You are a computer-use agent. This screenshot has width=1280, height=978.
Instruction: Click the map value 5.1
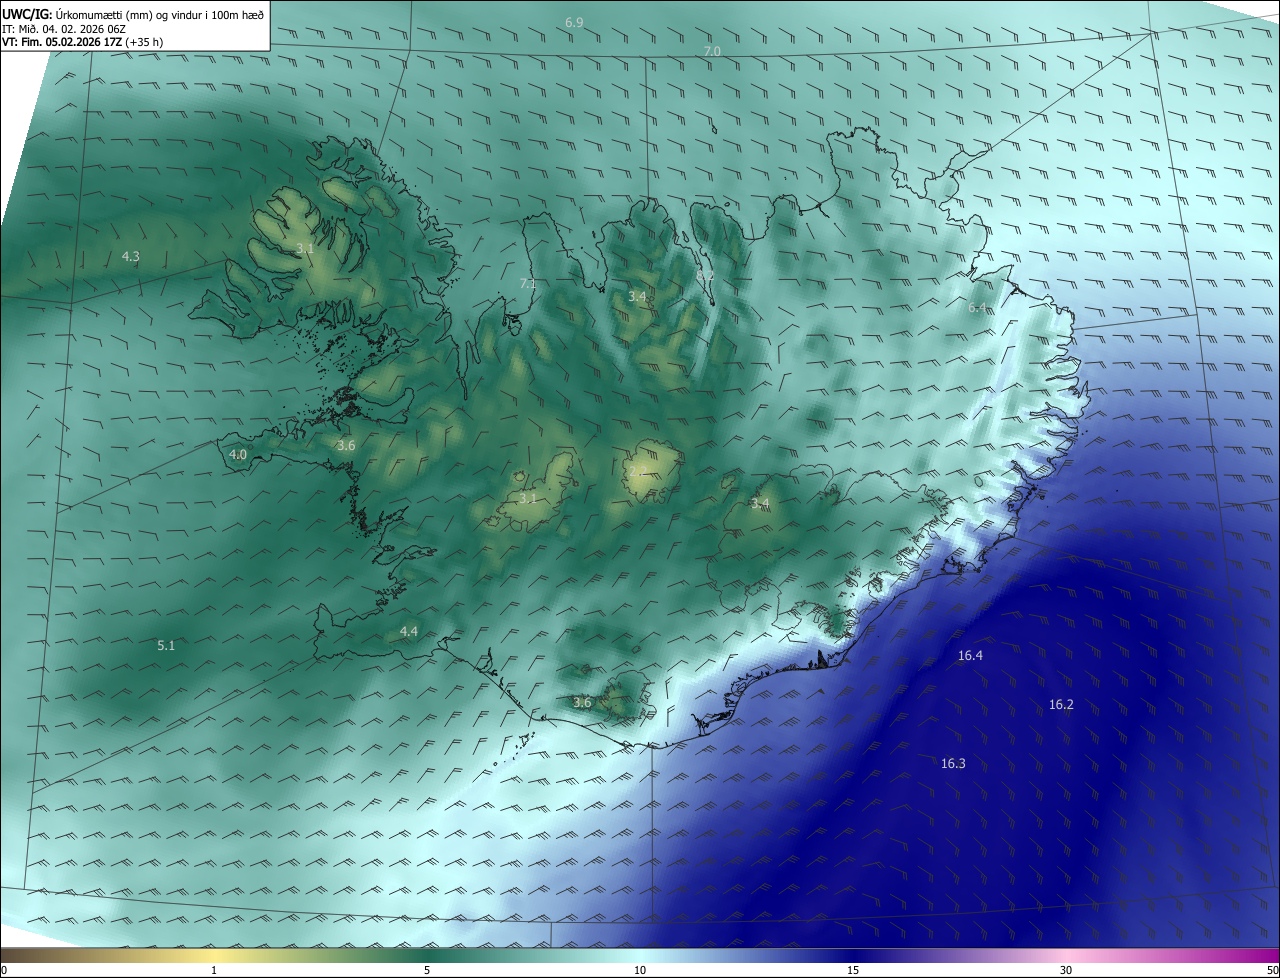tap(166, 646)
